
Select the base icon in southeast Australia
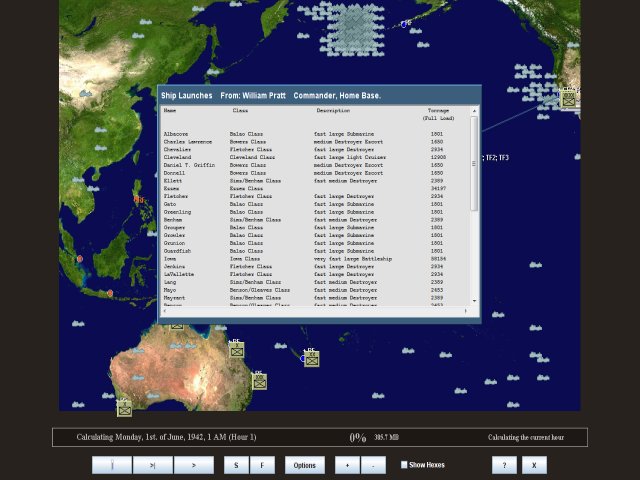(x=259, y=381)
